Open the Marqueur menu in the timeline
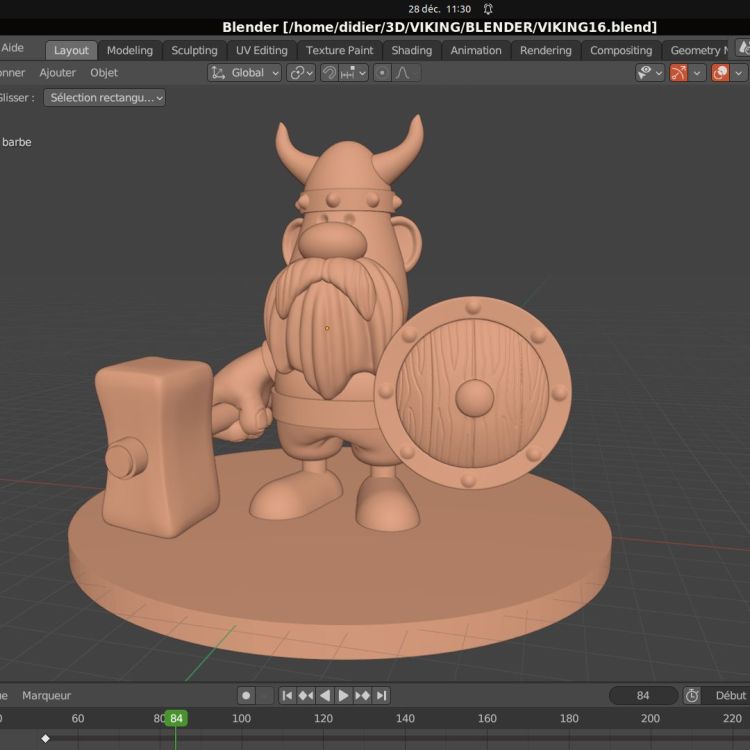Viewport: 750px width, 750px height. (46, 695)
